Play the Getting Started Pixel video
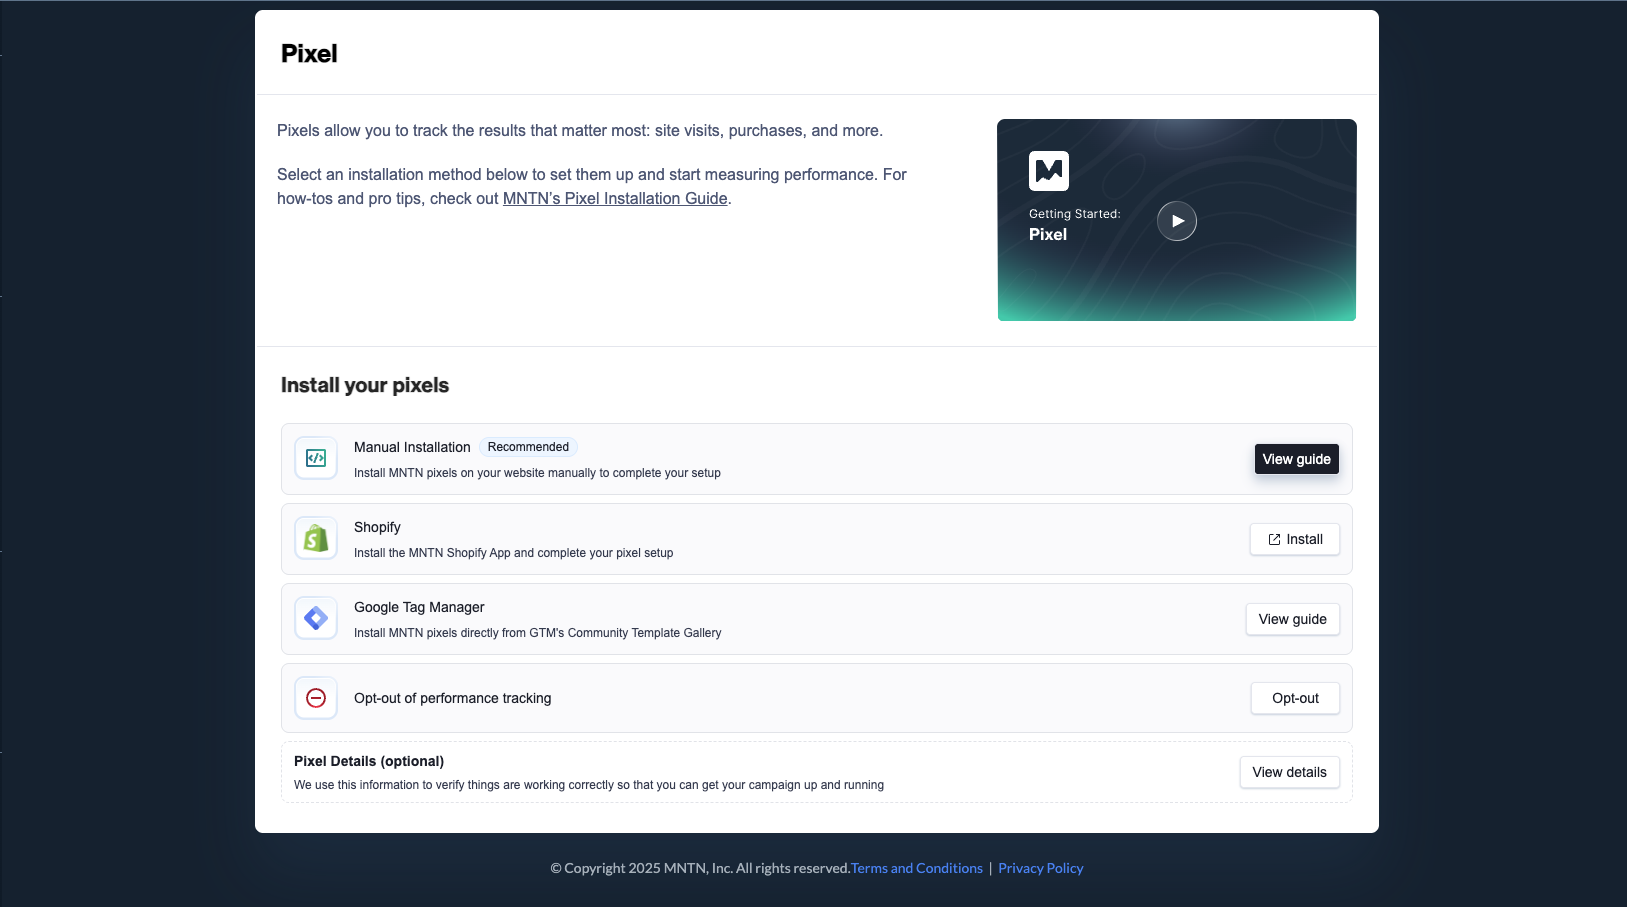Screen dimensions: 1627x907 [x=1176, y=221]
